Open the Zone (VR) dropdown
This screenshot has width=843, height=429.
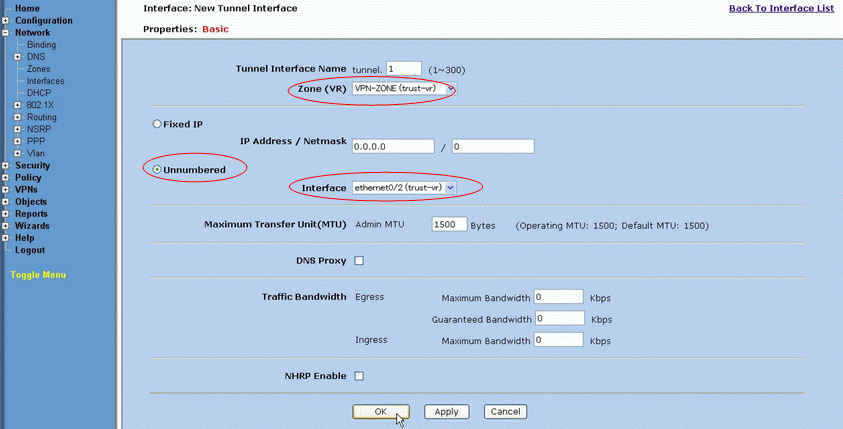[x=404, y=88]
